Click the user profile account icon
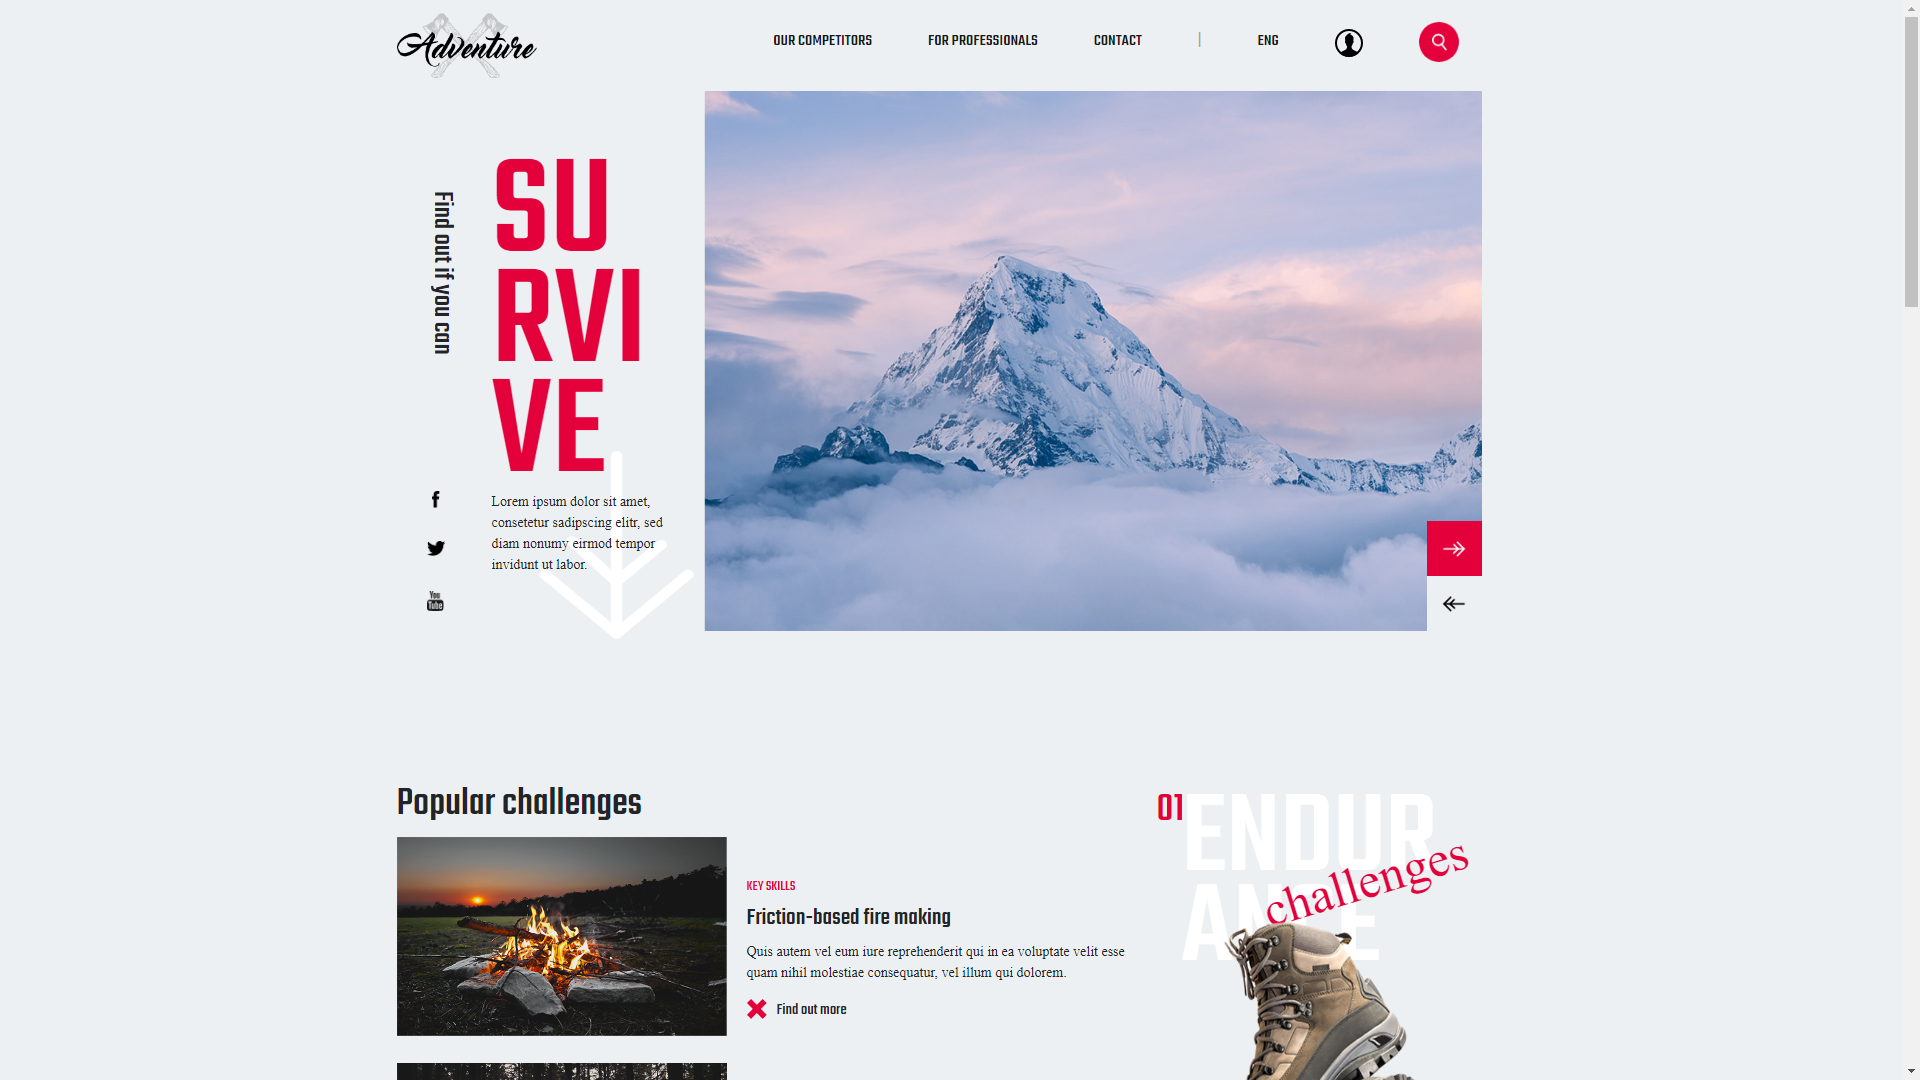 click(1349, 42)
